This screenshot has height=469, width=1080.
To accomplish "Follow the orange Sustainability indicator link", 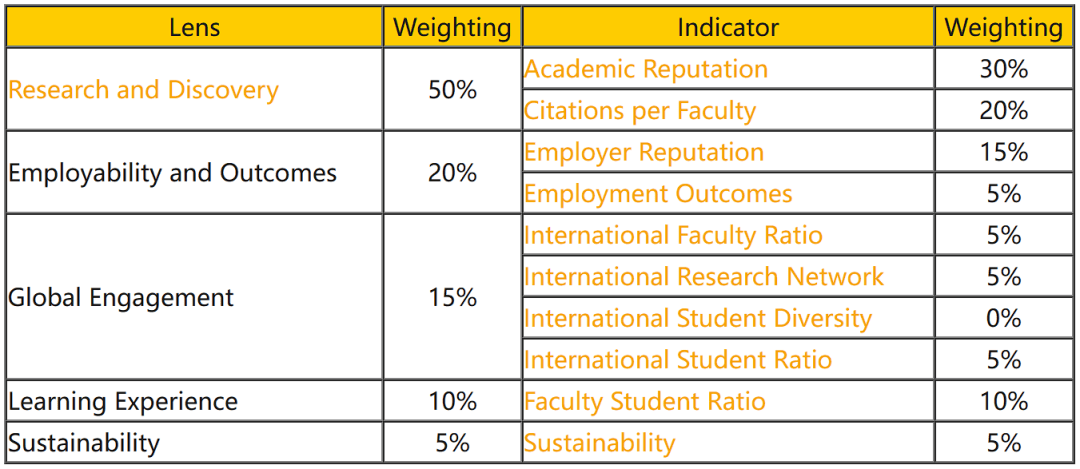I will (599, 442).
